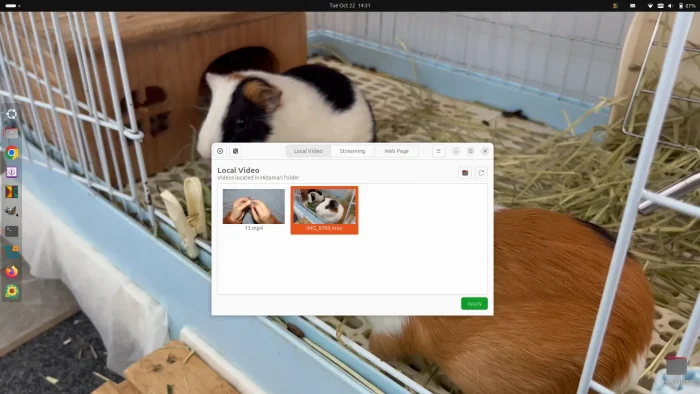Open Firefox from the dock
This screenshot has width=700, height=394.
pyautogui.click(x=12, y=271)
